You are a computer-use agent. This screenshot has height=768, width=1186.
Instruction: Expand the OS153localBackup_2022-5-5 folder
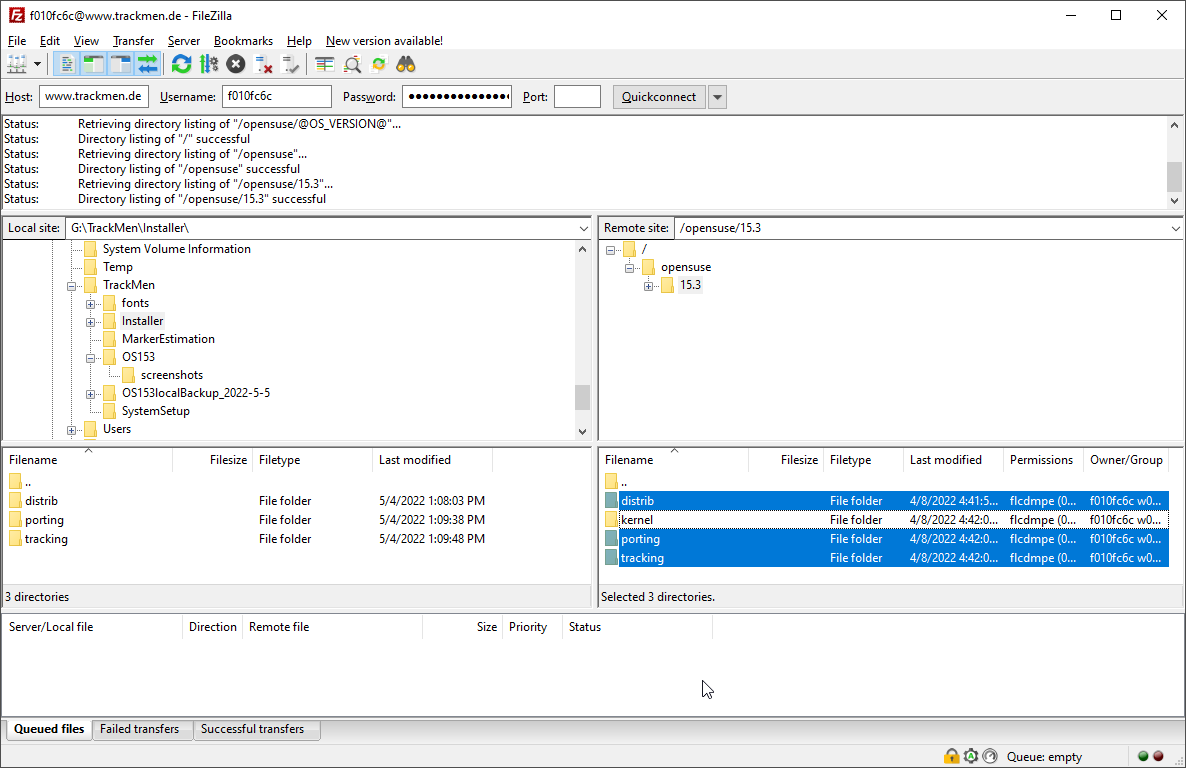(92, 393)
